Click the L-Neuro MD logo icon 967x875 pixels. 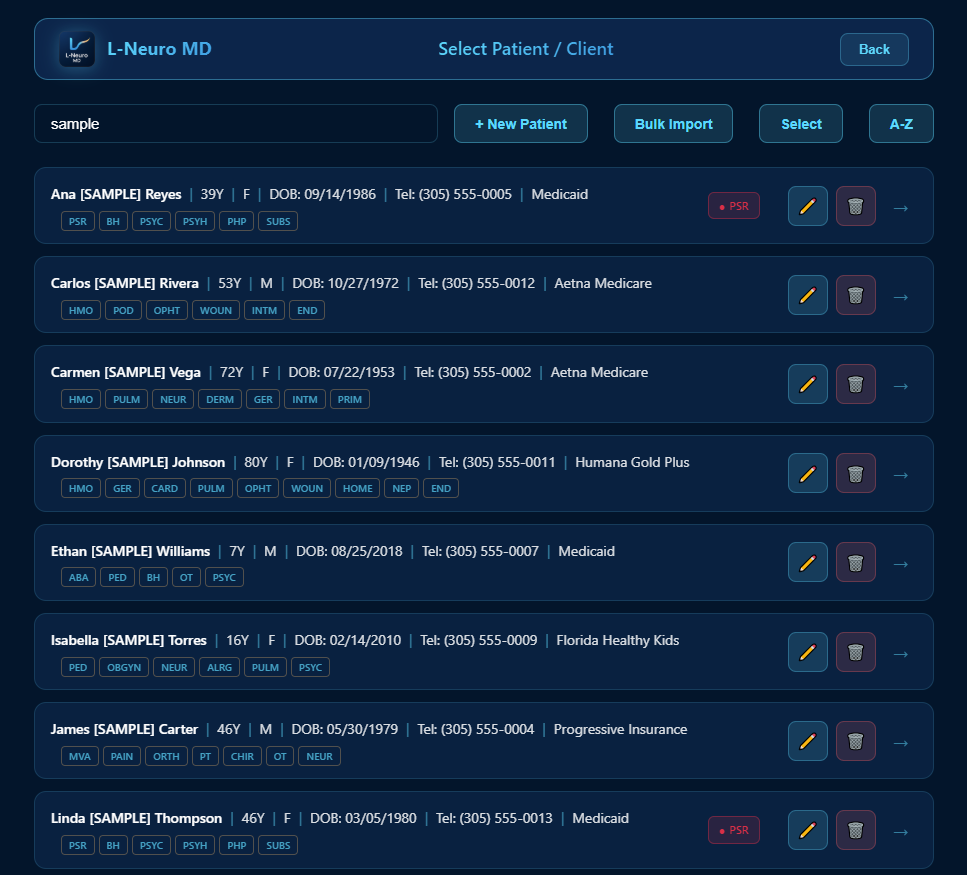76,48
